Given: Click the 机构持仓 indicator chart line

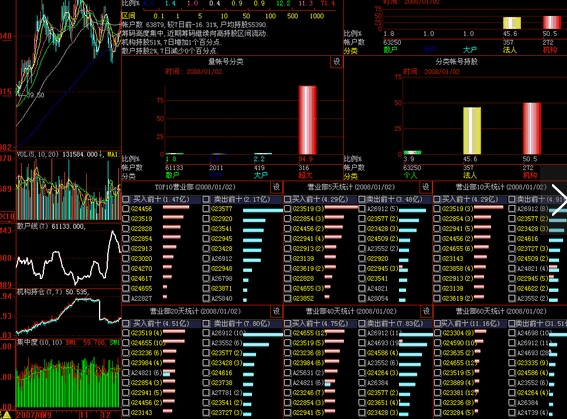Looking at the screenshot, I should (x=69, y=315).
